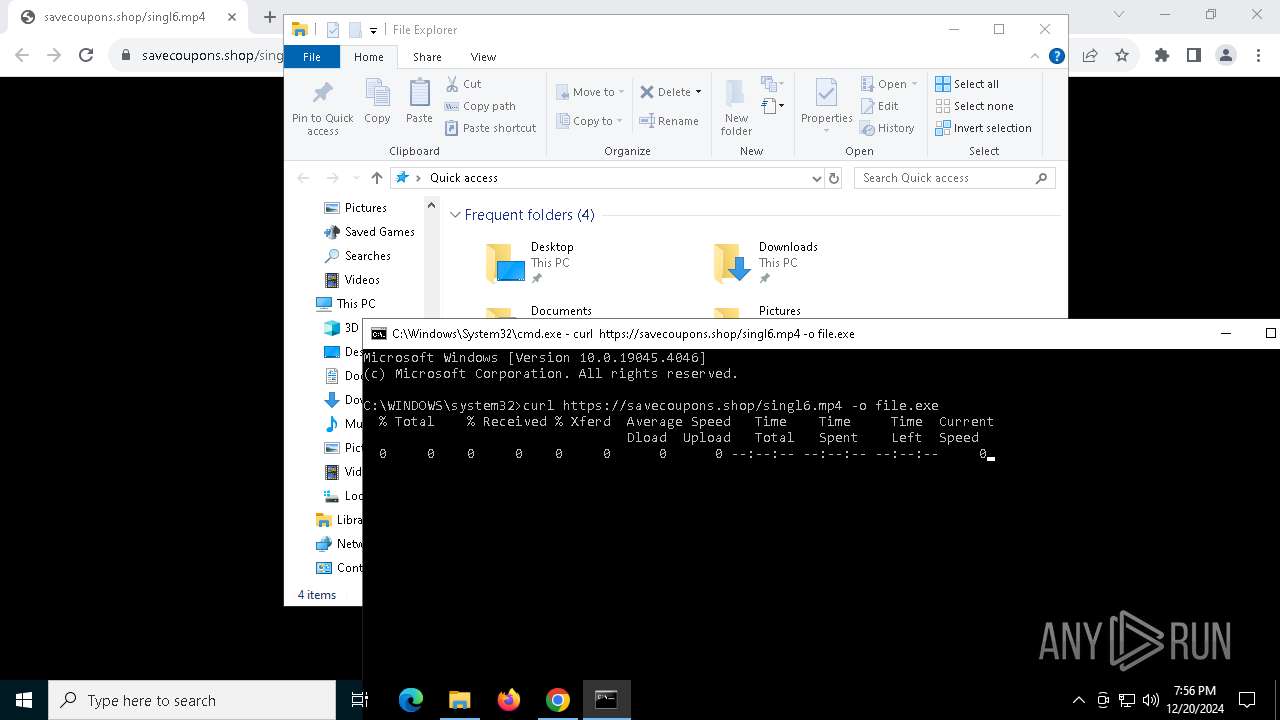Click Copy path in the ribbon
1280x720 pixels.
tap(480, 106)
